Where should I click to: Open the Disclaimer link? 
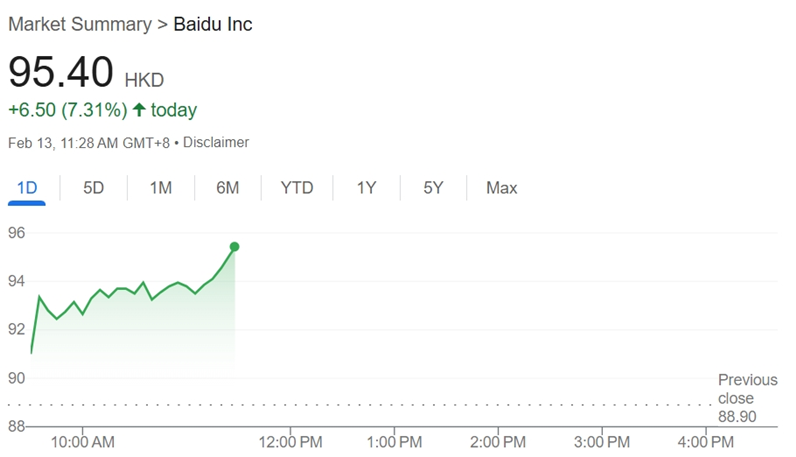(216, 142)
